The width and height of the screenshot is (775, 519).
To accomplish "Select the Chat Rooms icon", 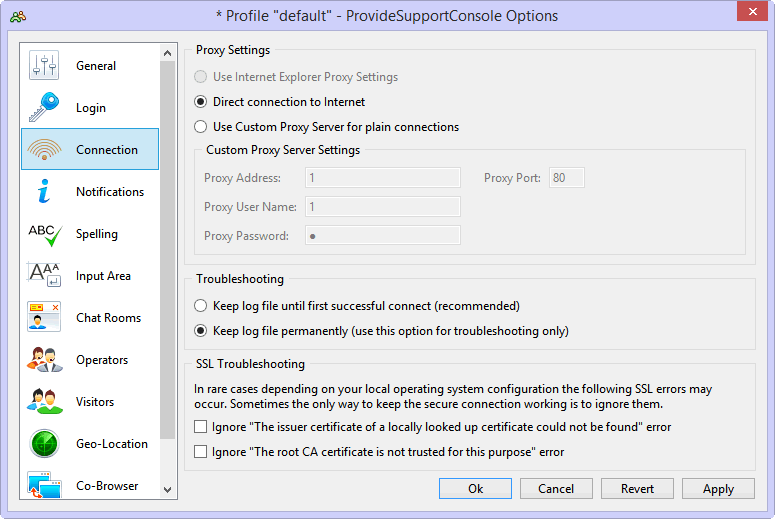I will [x=44, y=317].
